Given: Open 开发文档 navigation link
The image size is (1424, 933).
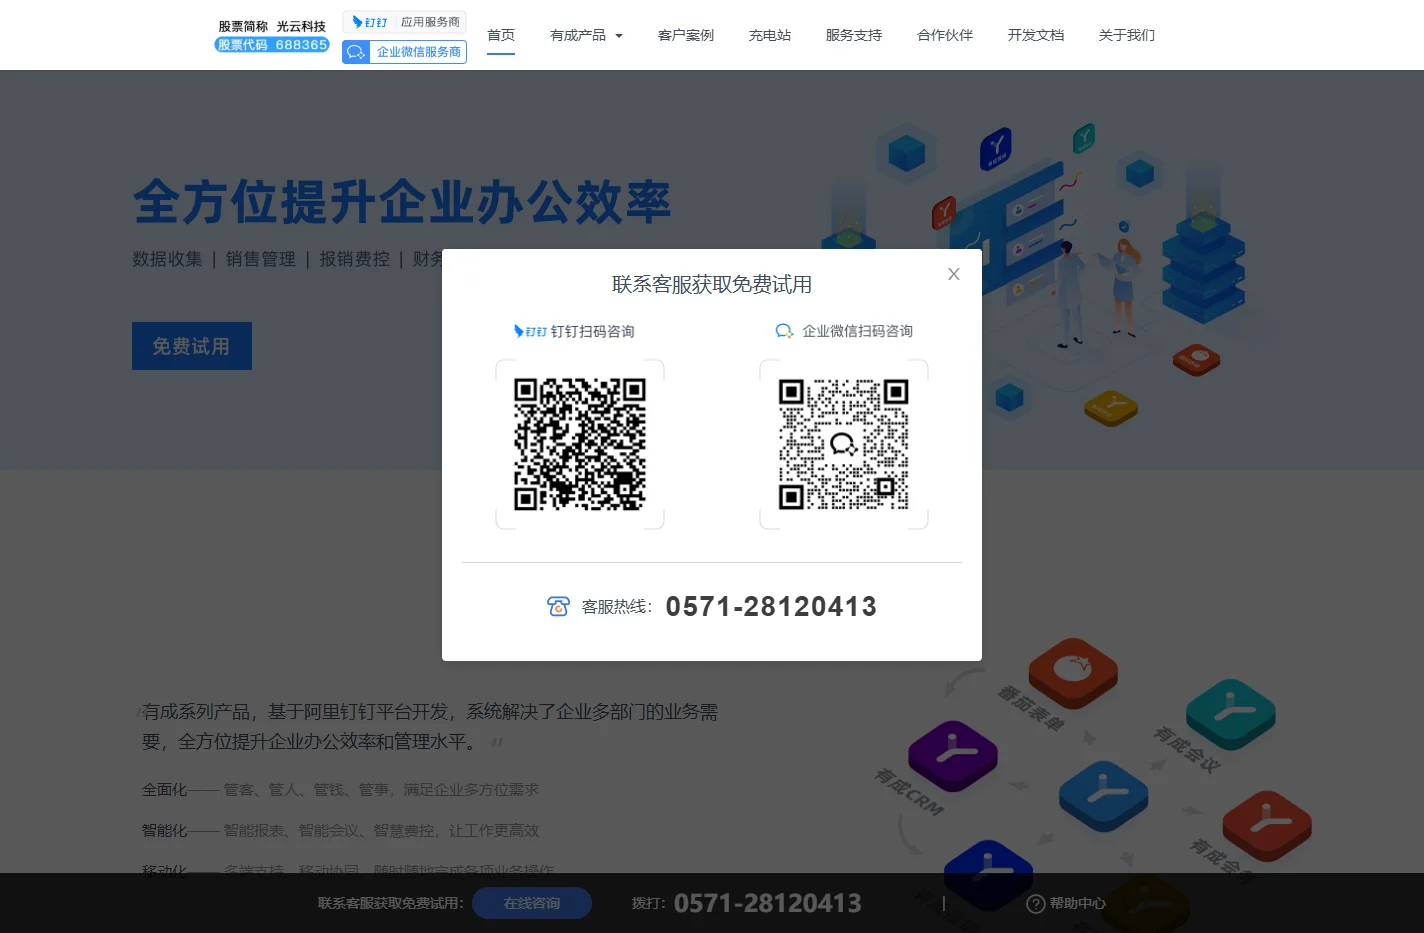Looking at the screenshot, I should [x=1036, y=35].
